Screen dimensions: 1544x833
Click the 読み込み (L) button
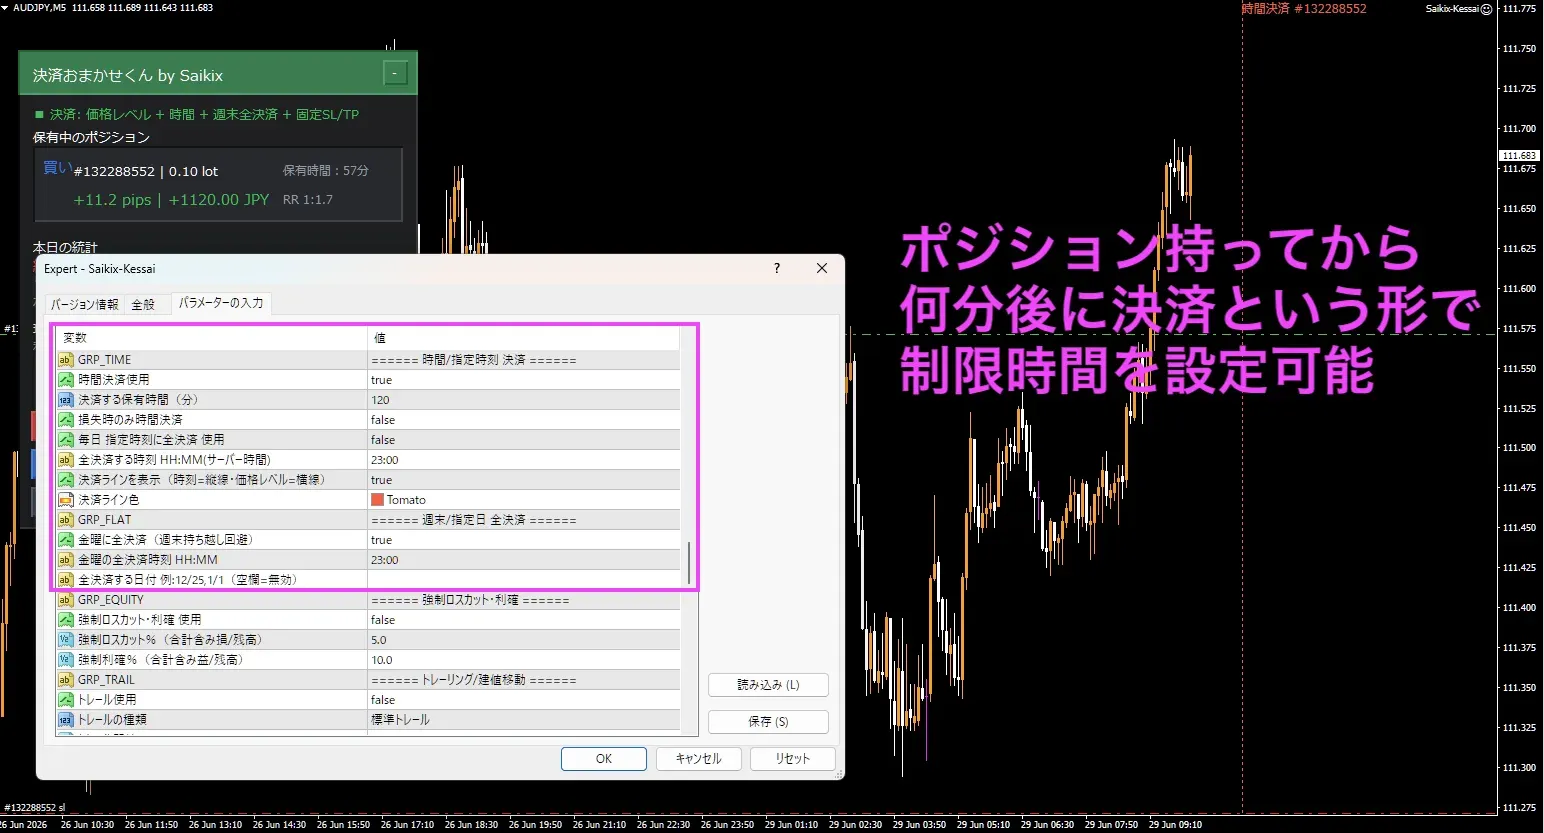(x=768, y=685)
